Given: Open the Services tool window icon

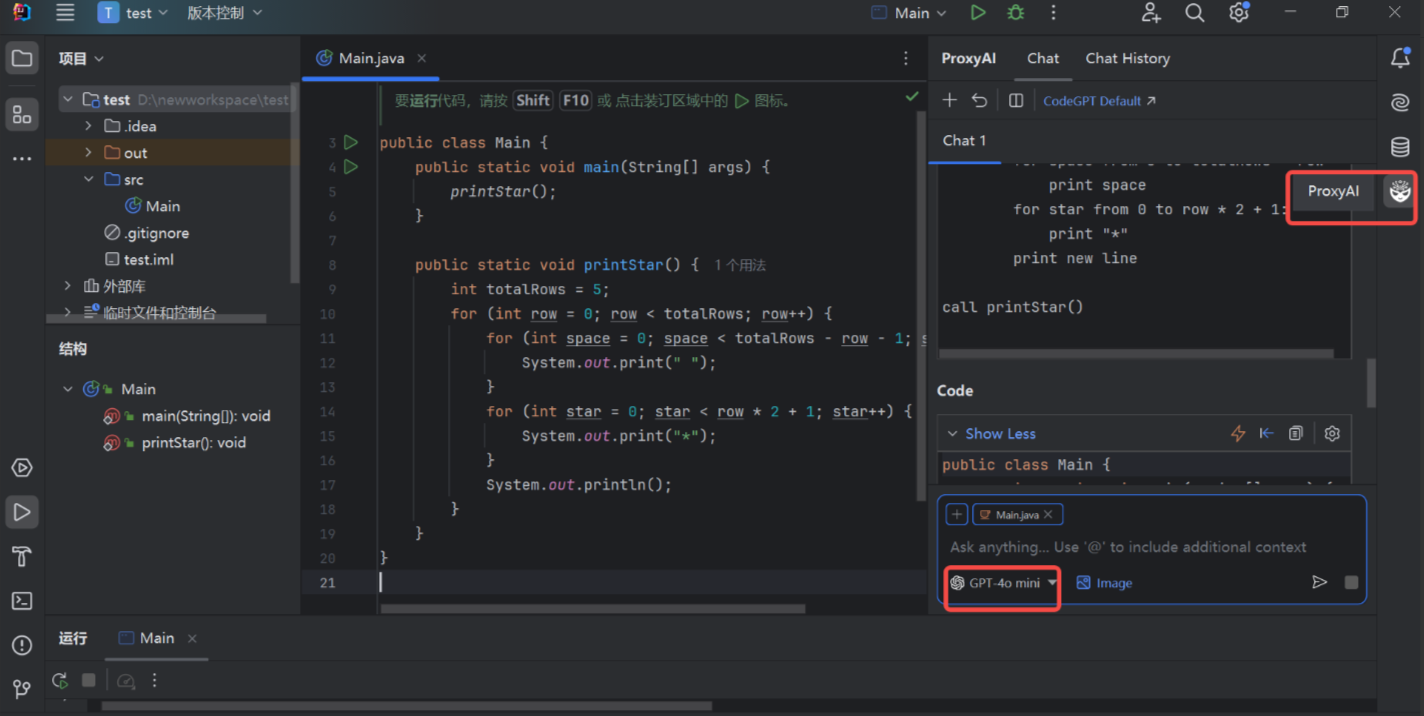Looking at the screenshot, I should point(22,468).
